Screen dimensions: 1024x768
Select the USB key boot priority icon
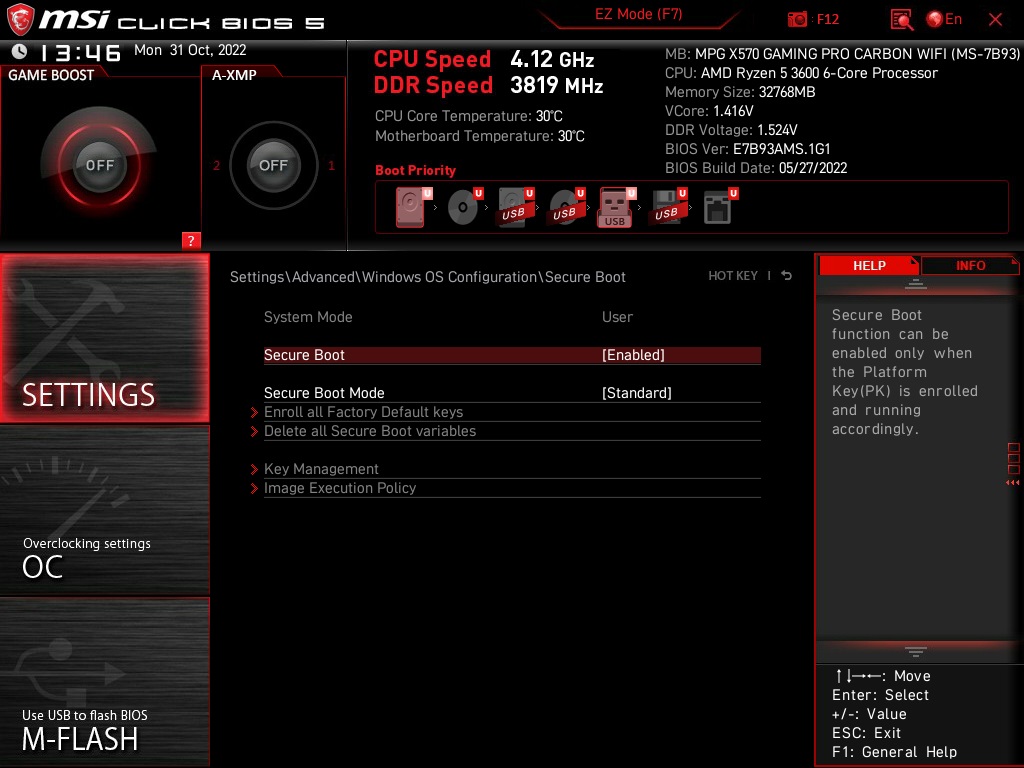(x=616, y=207)
